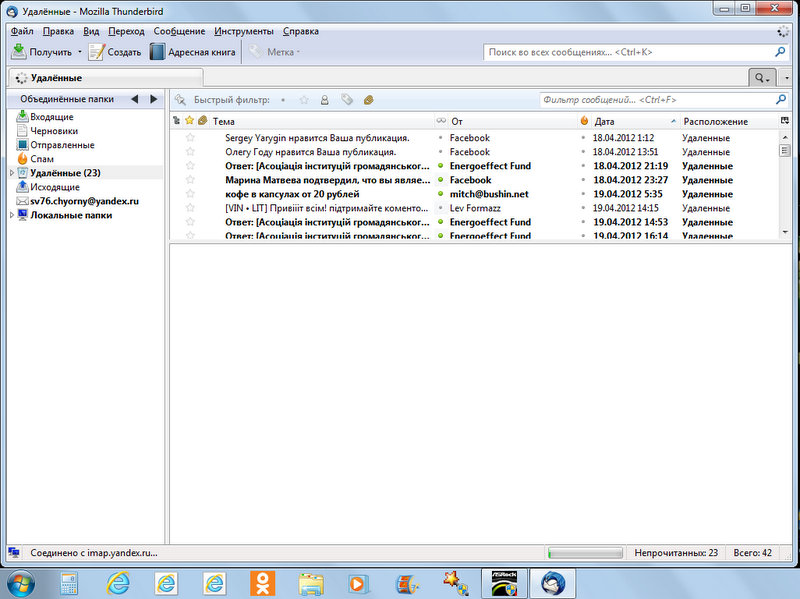800x599 pixels.
Task: Click the online/offline status bar icon
Action: (14, 553)
